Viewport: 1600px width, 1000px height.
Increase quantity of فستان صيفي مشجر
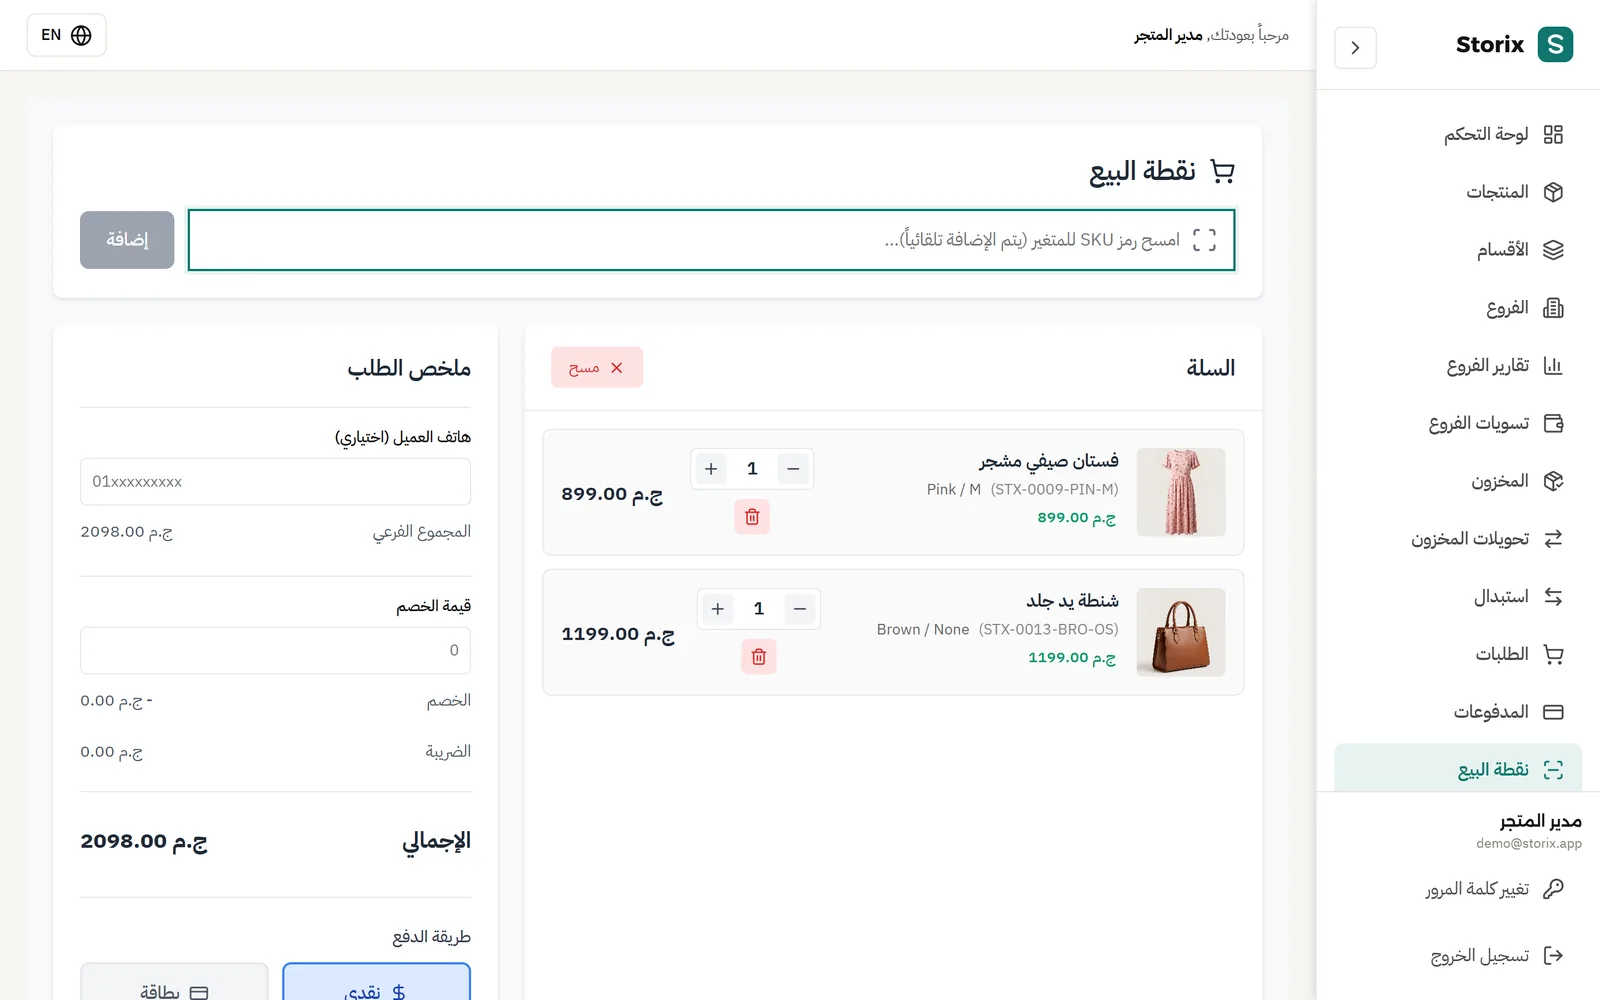click(x=711, y=469)
